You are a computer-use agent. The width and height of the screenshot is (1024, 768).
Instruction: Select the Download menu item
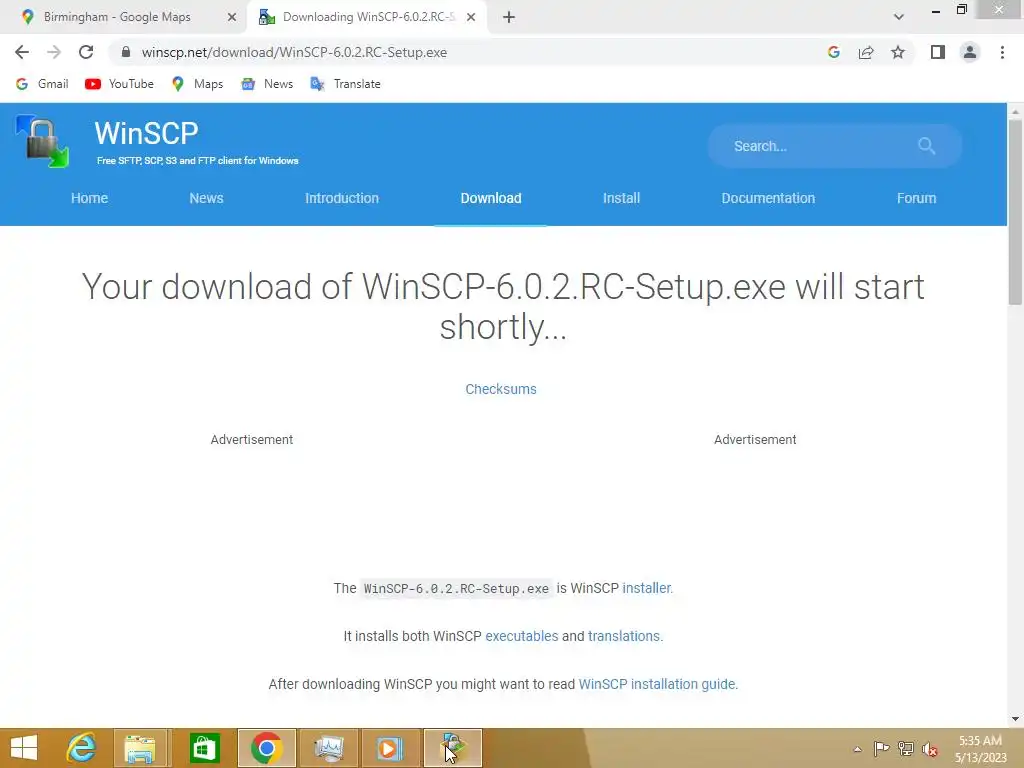pos(490,198)
